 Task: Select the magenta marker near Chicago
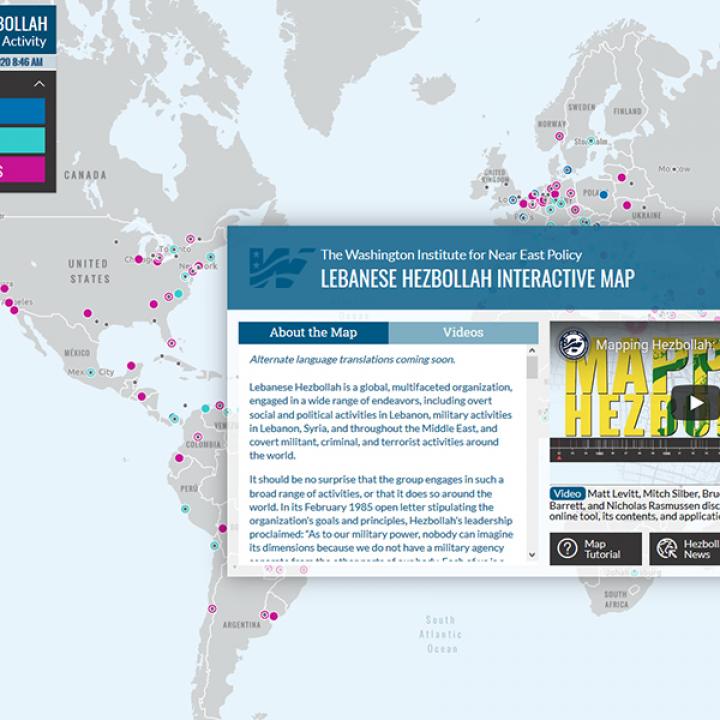139,260
